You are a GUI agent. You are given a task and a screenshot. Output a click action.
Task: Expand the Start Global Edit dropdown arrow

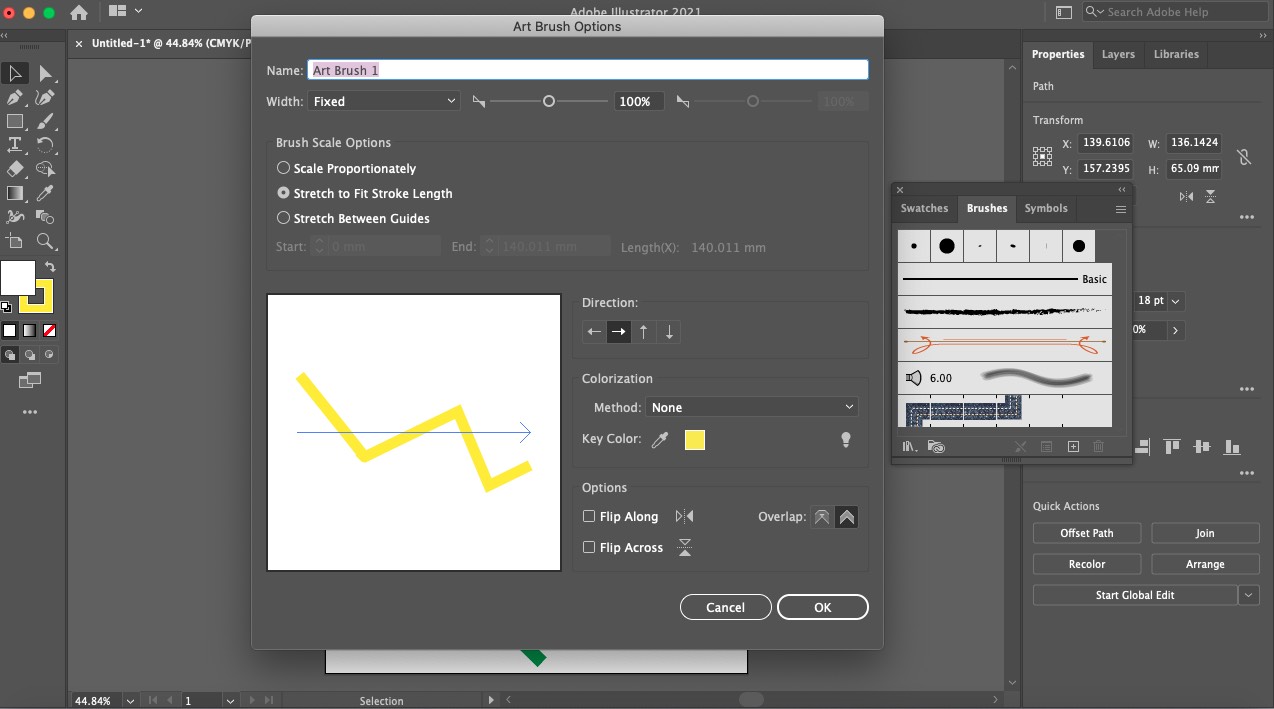point(1249,595)
